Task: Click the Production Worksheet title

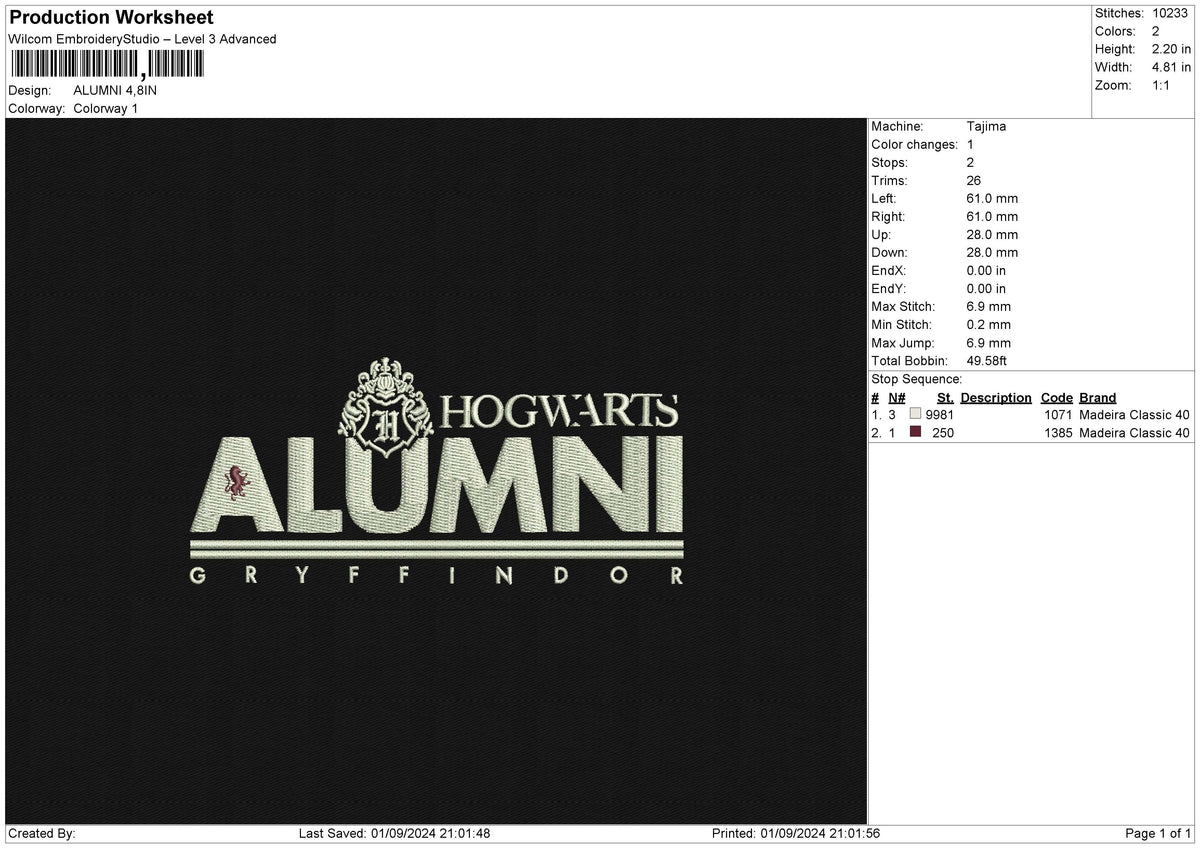Action: tap(110, 18)
